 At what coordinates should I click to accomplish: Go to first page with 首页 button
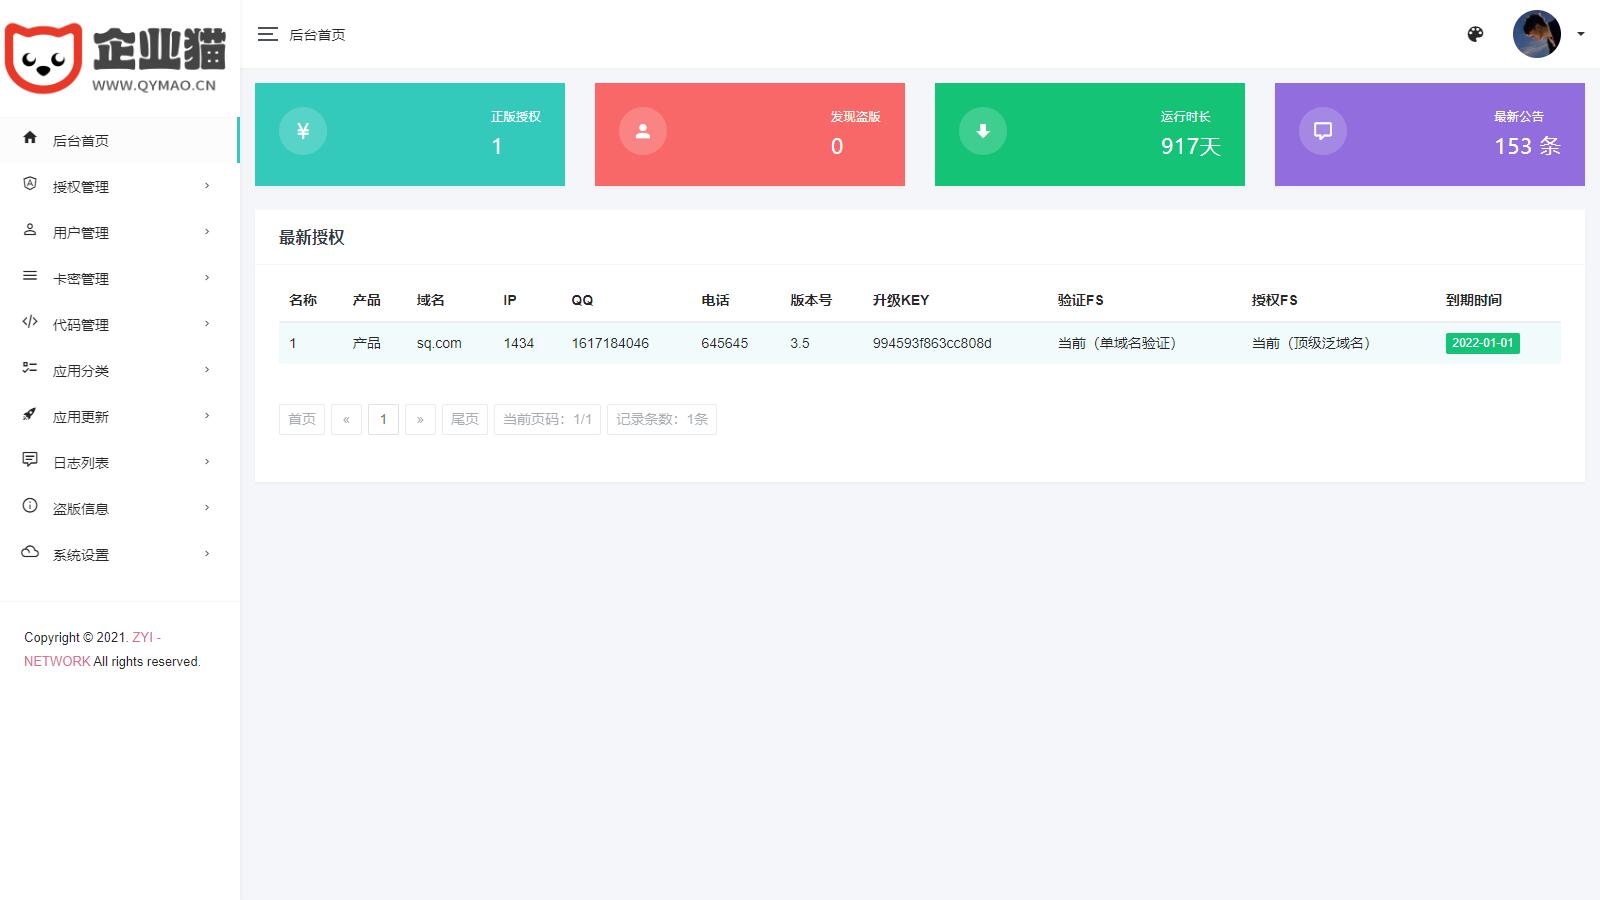point(302,419)
